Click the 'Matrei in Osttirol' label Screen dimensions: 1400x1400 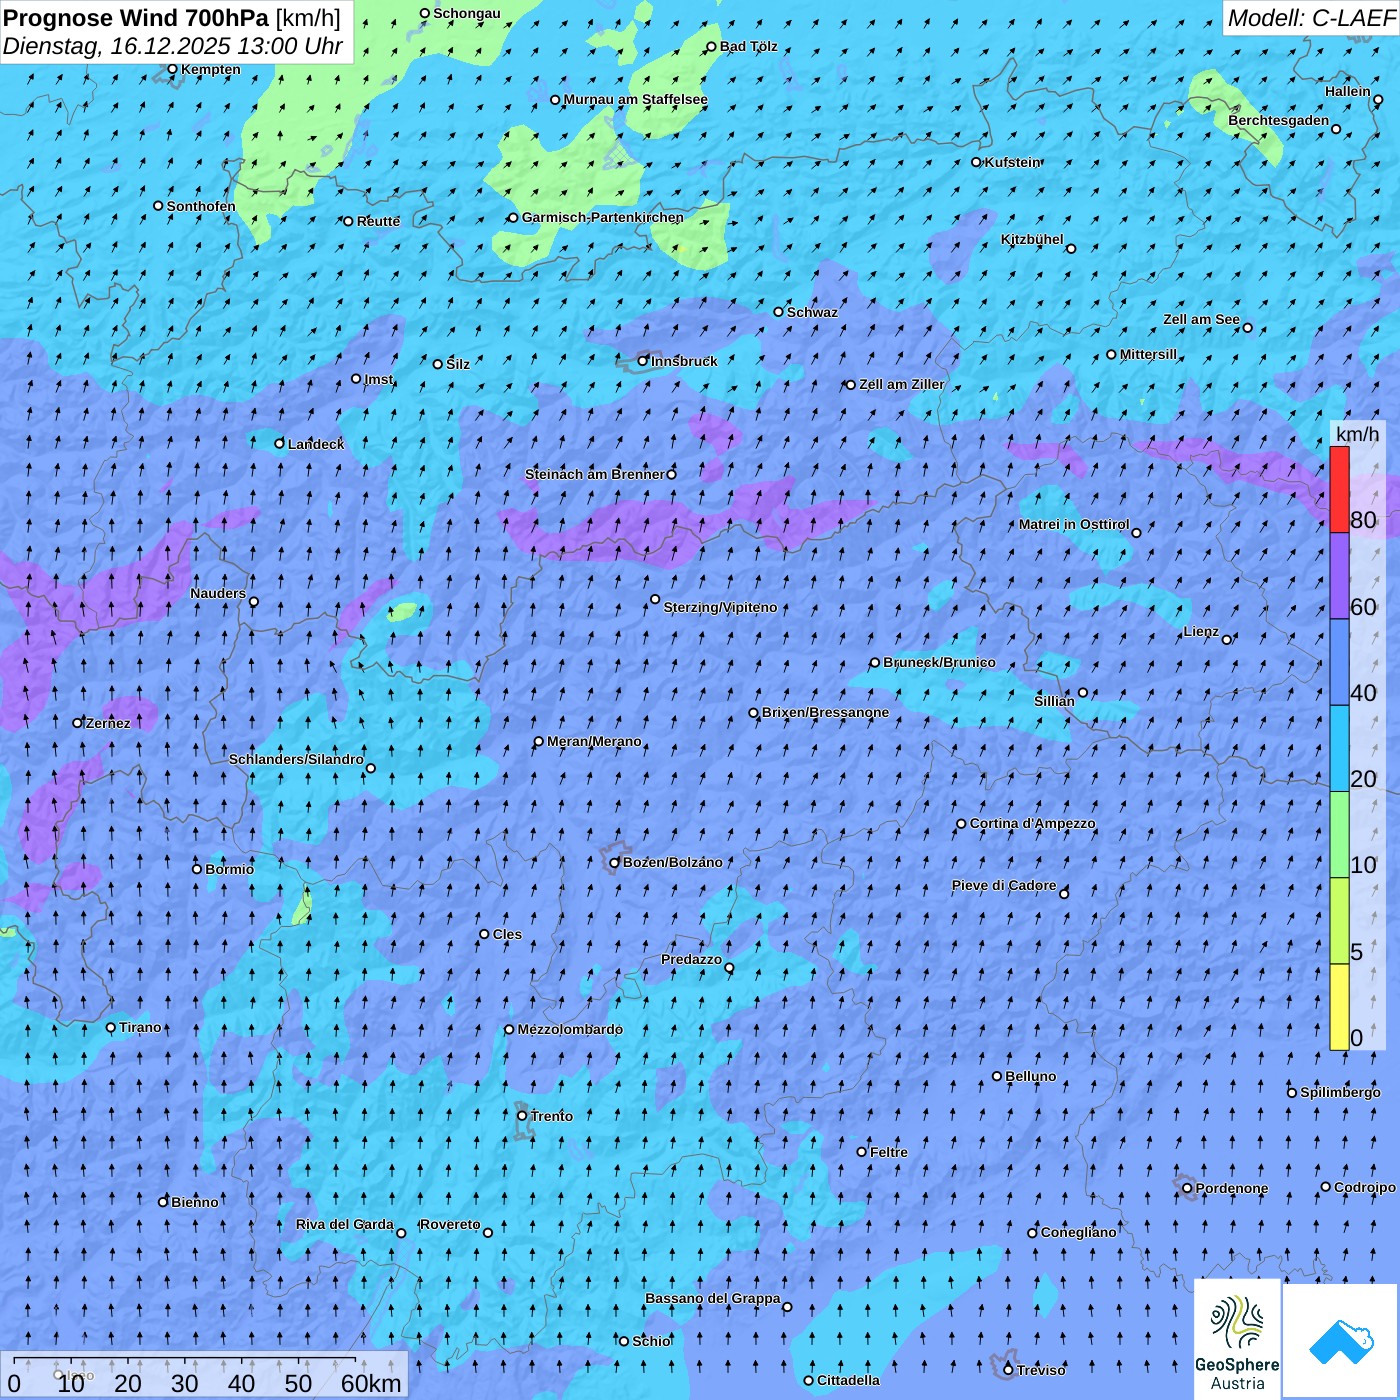(1074, 524)
